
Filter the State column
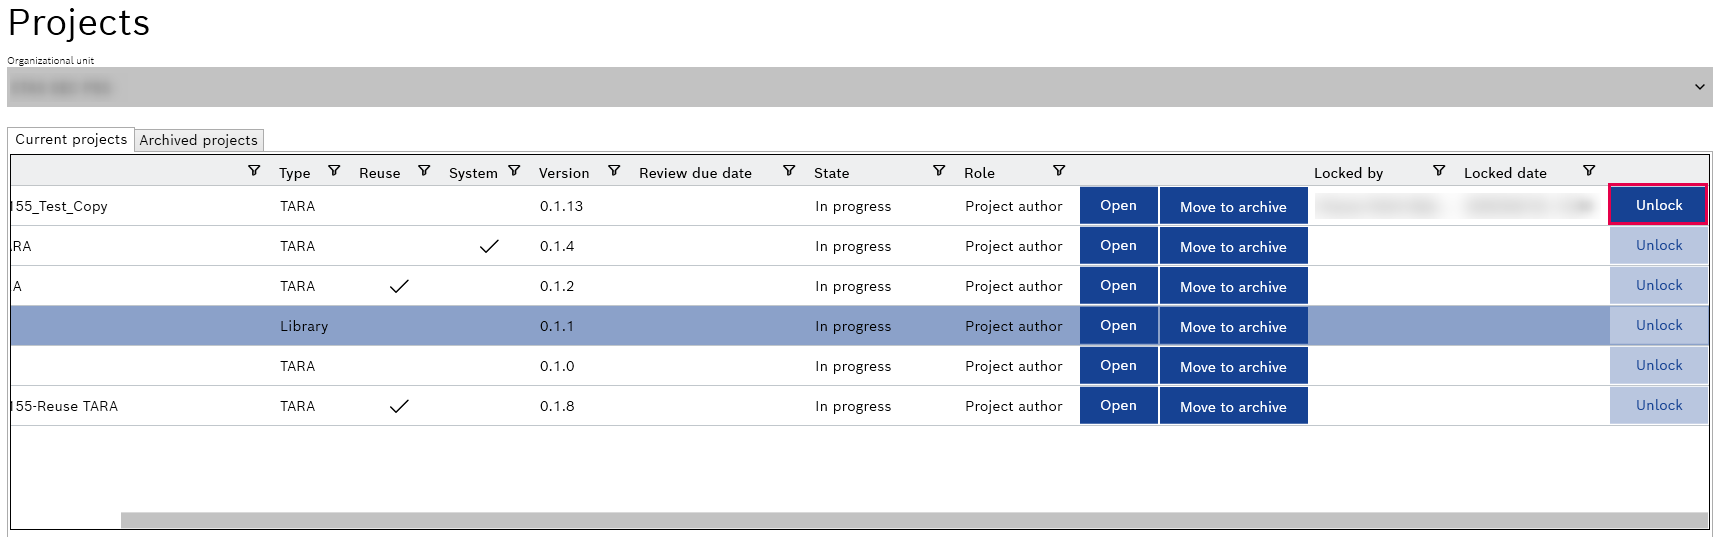pyautogui.click(x=939, y=171)
